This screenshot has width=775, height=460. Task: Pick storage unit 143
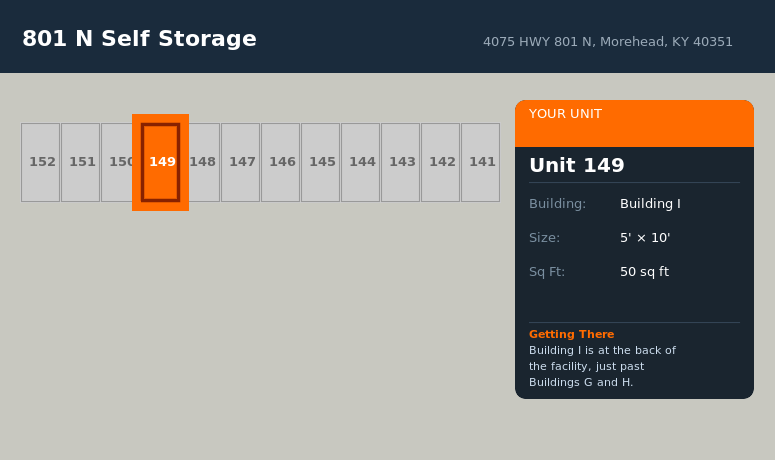click(x=401, y=162)
